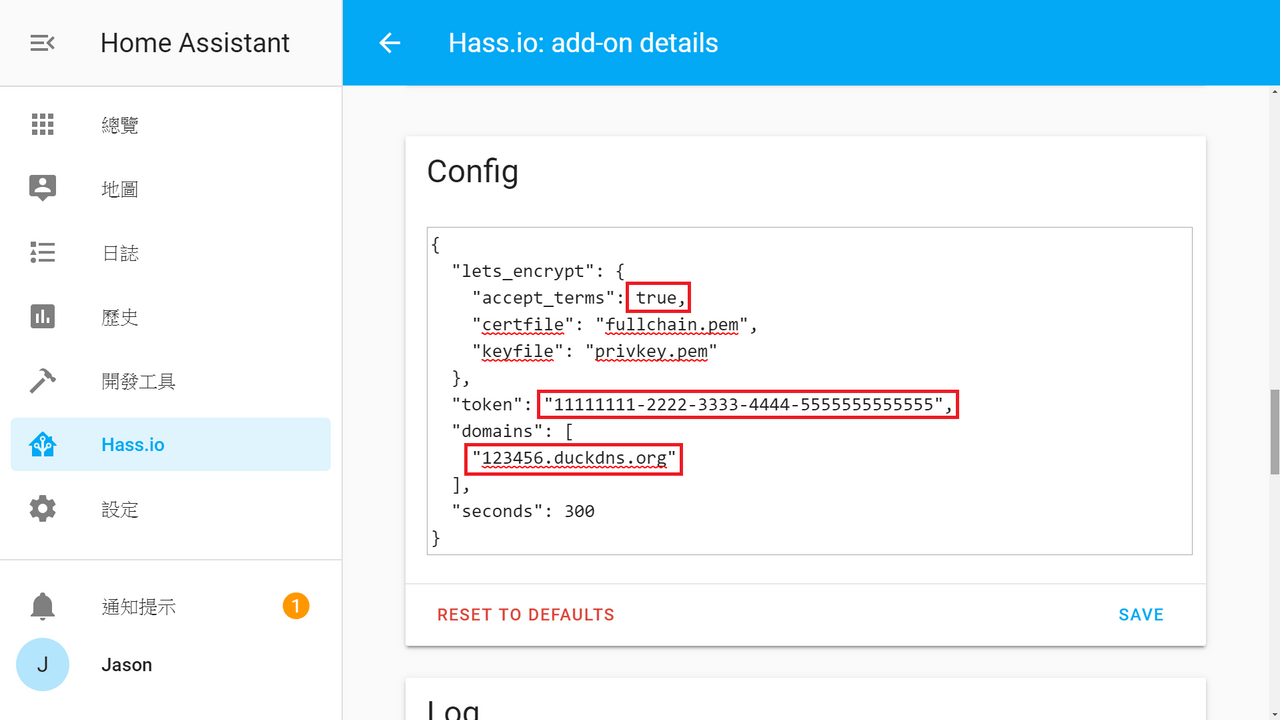
Task: Click the Config card heading
Action: tap(473, 172)
